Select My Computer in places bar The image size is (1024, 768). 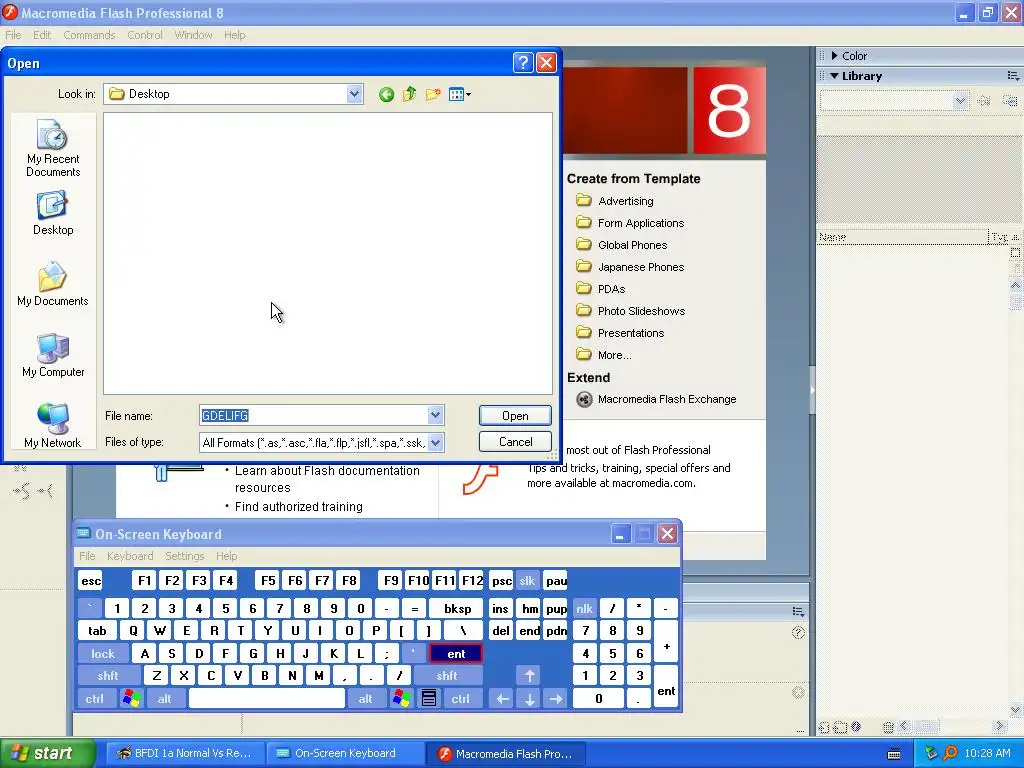point(53,355)
